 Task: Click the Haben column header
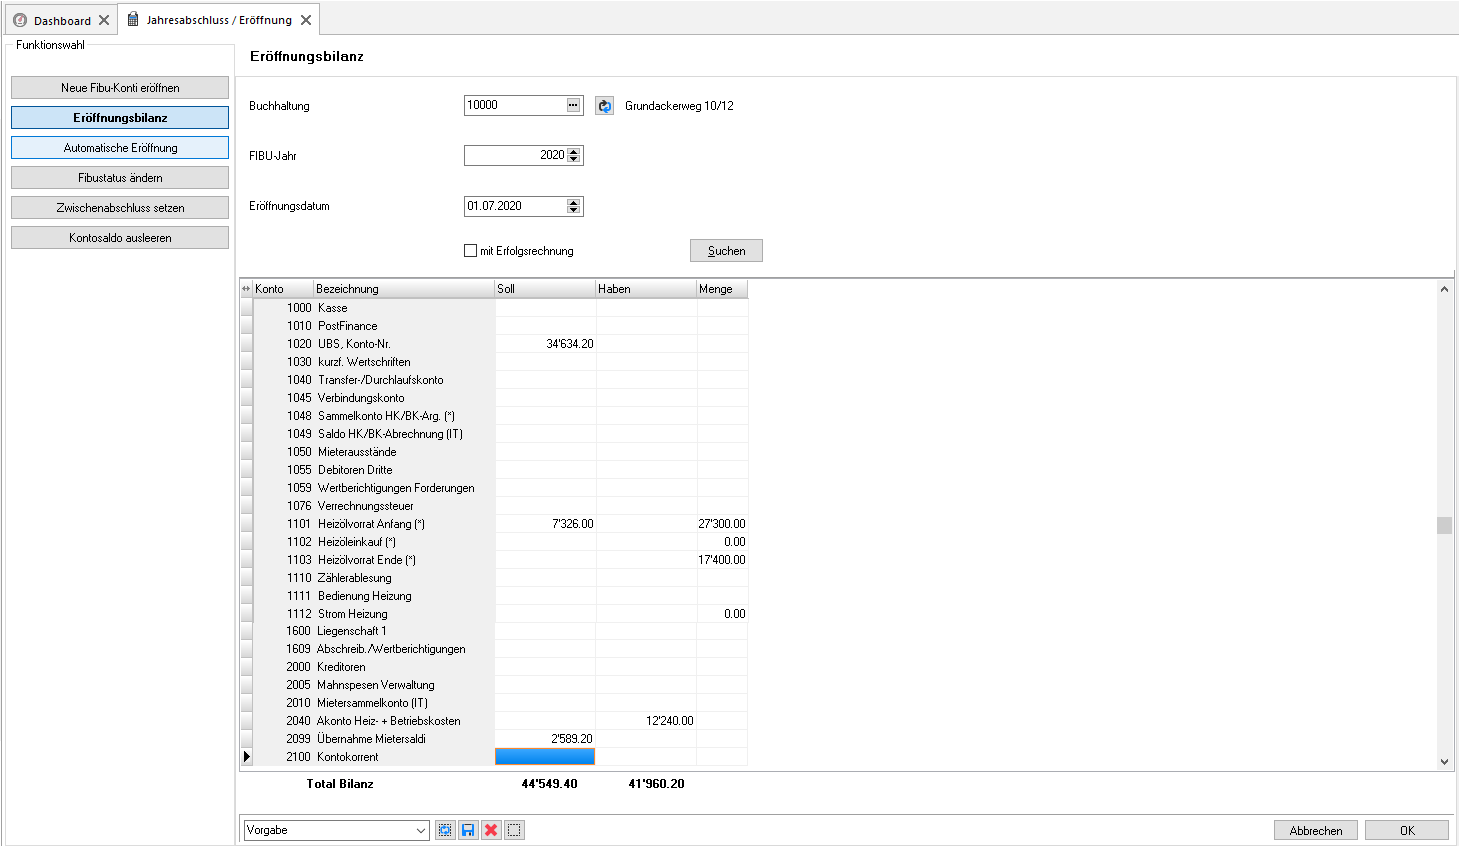click(x=646, y=289)
